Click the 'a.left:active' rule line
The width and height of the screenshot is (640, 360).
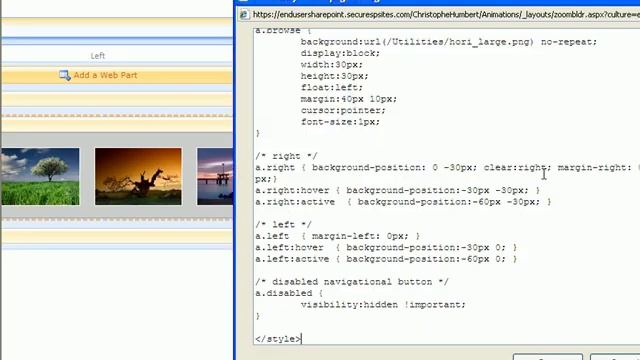coord(386,259)
